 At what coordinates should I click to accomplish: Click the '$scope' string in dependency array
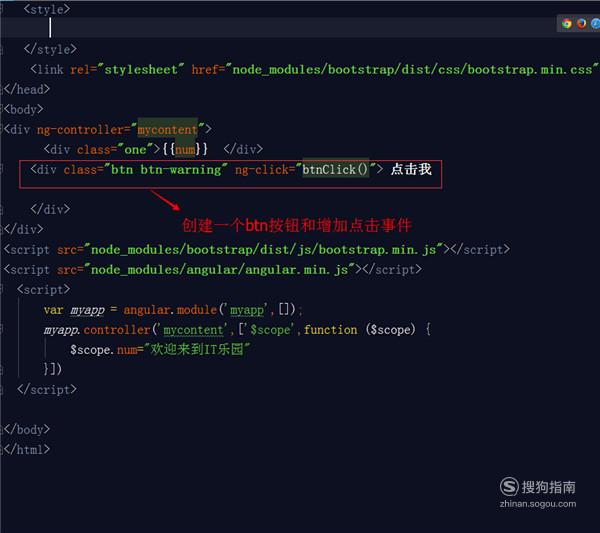270,330
